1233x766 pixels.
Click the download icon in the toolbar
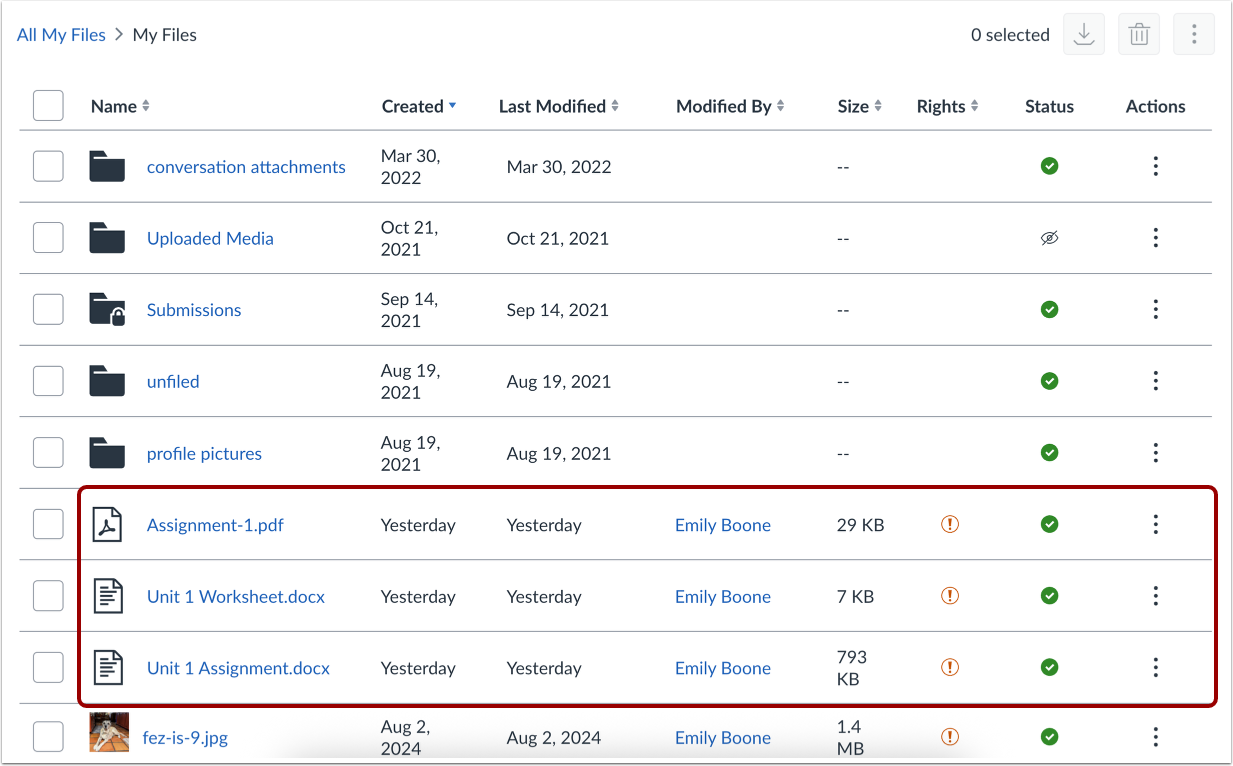tap(1083, 35)
